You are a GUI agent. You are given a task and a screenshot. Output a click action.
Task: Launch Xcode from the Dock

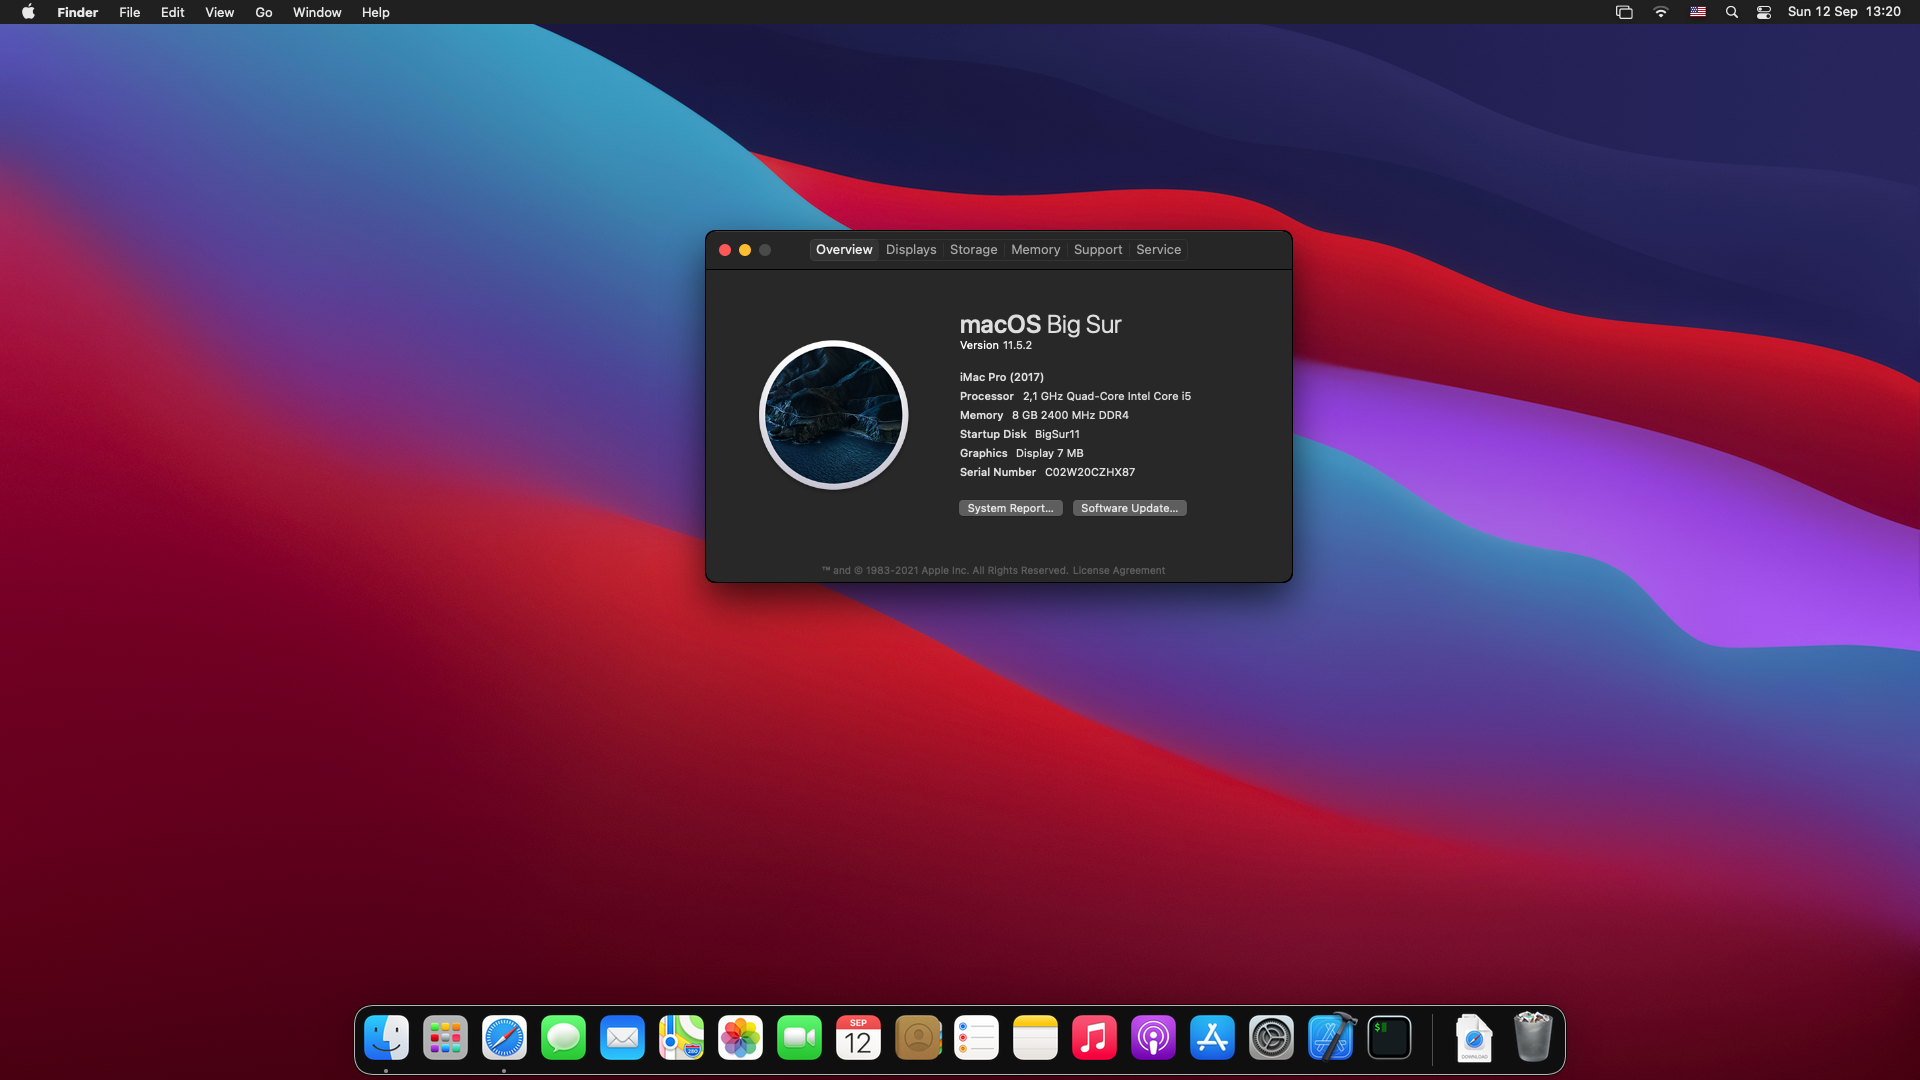click(1330, 1039)
